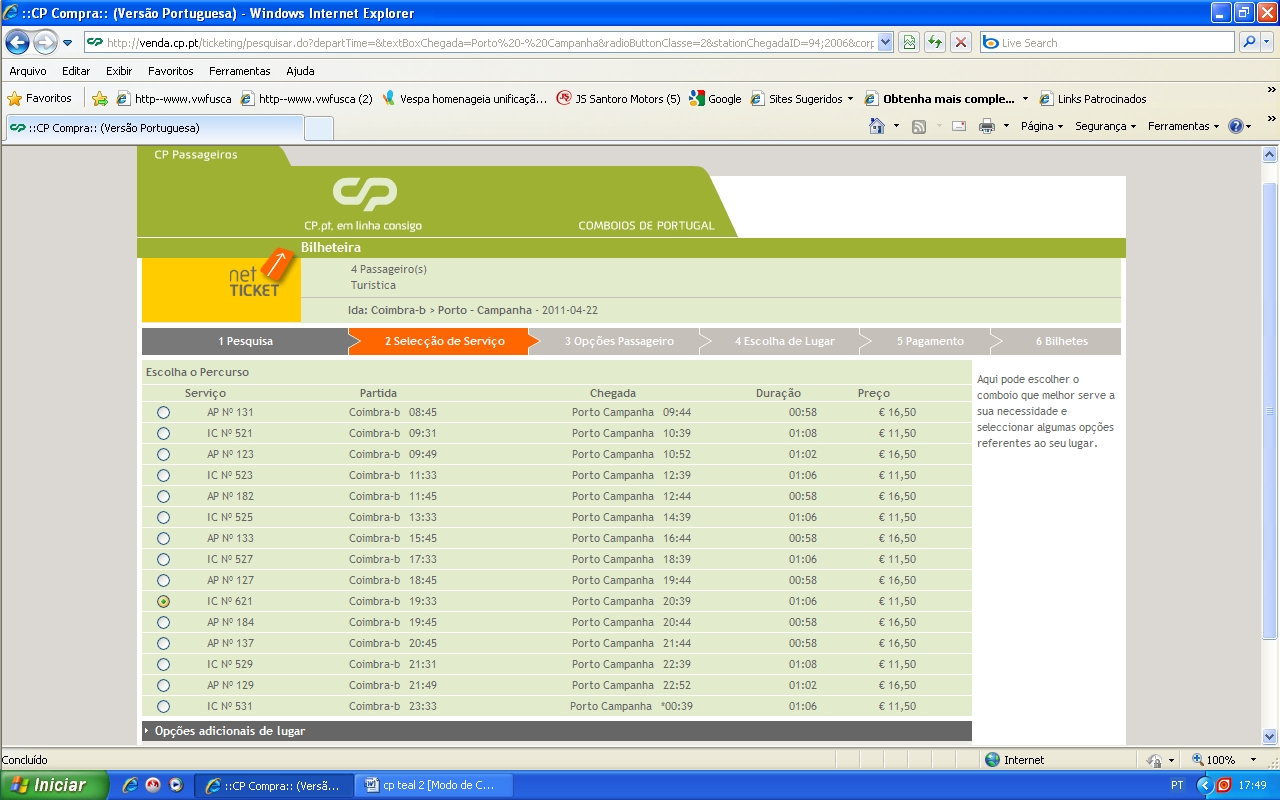Viewport: 1280px width, 800px height.
Task: Click the Refresh page icon
Action: point(935,43)
